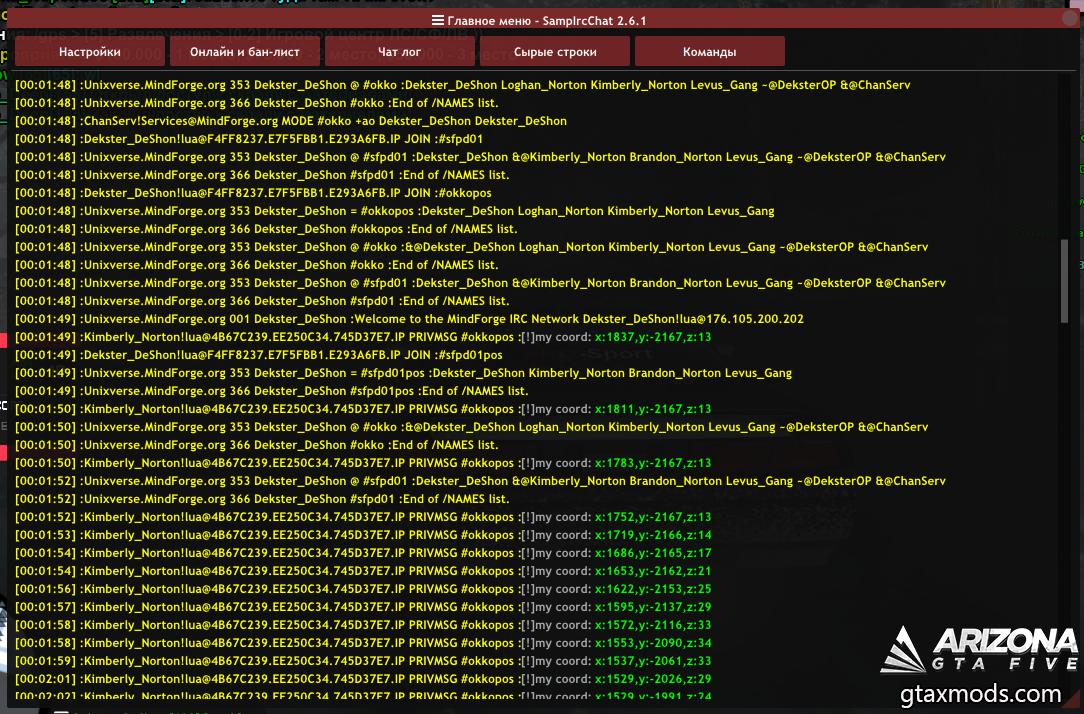Select the coordinate message x:1837,y:-2167,z:13

[x=363, y=337]
